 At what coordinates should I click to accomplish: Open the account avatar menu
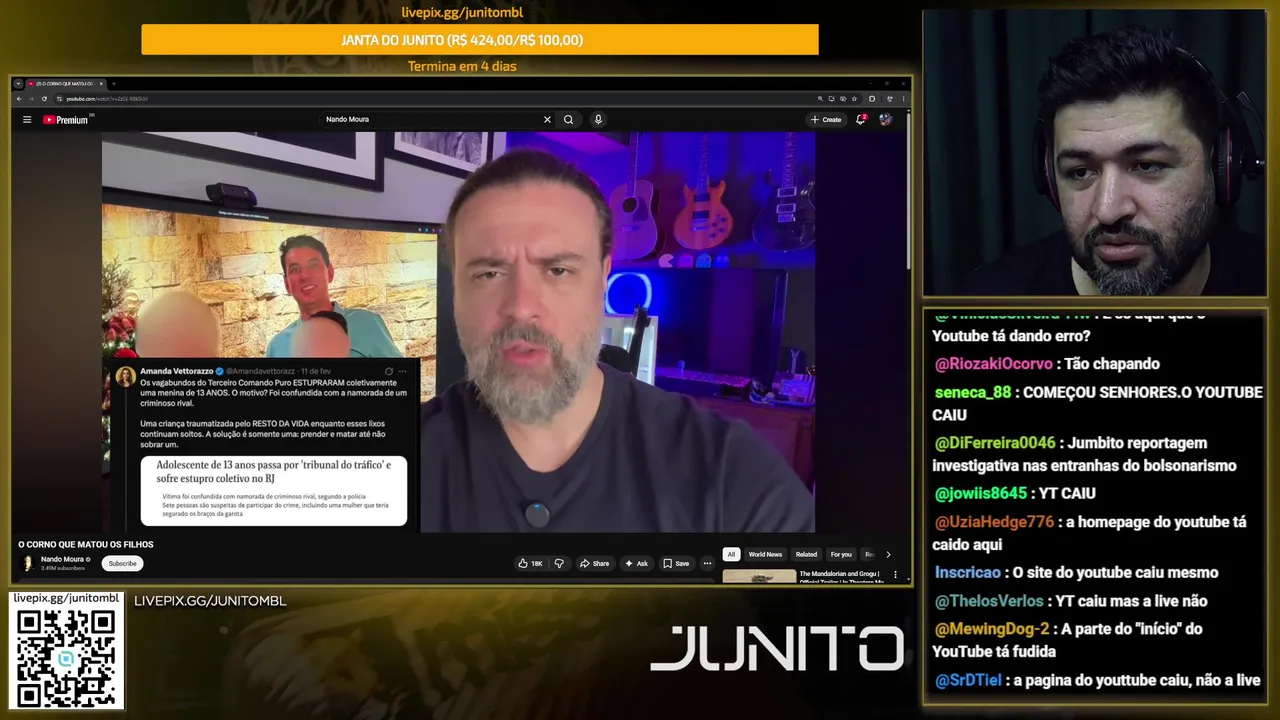(x=885, y=119)
